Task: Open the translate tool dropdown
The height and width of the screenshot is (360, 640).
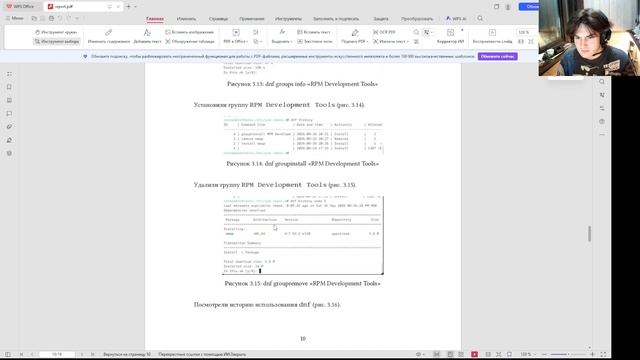Action: [x=428, y=32]
